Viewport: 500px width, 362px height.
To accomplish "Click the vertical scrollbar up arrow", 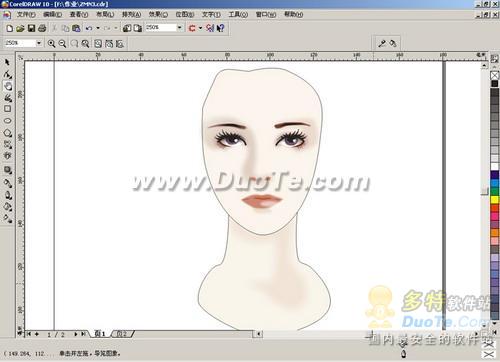I will coord(484,66).
